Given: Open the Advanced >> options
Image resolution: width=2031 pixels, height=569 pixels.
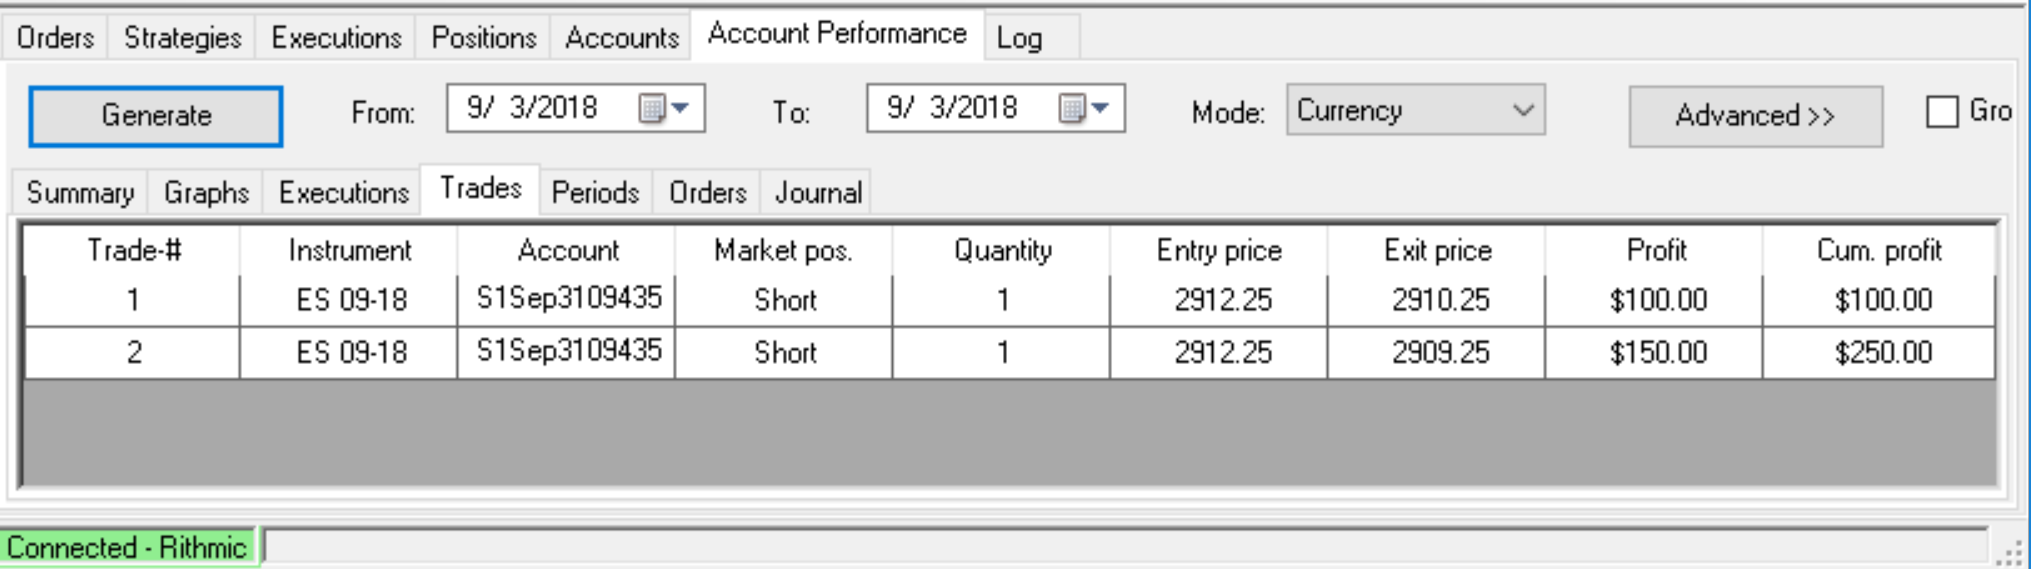Looking at the screenshot, I should tap(1755, 116).
